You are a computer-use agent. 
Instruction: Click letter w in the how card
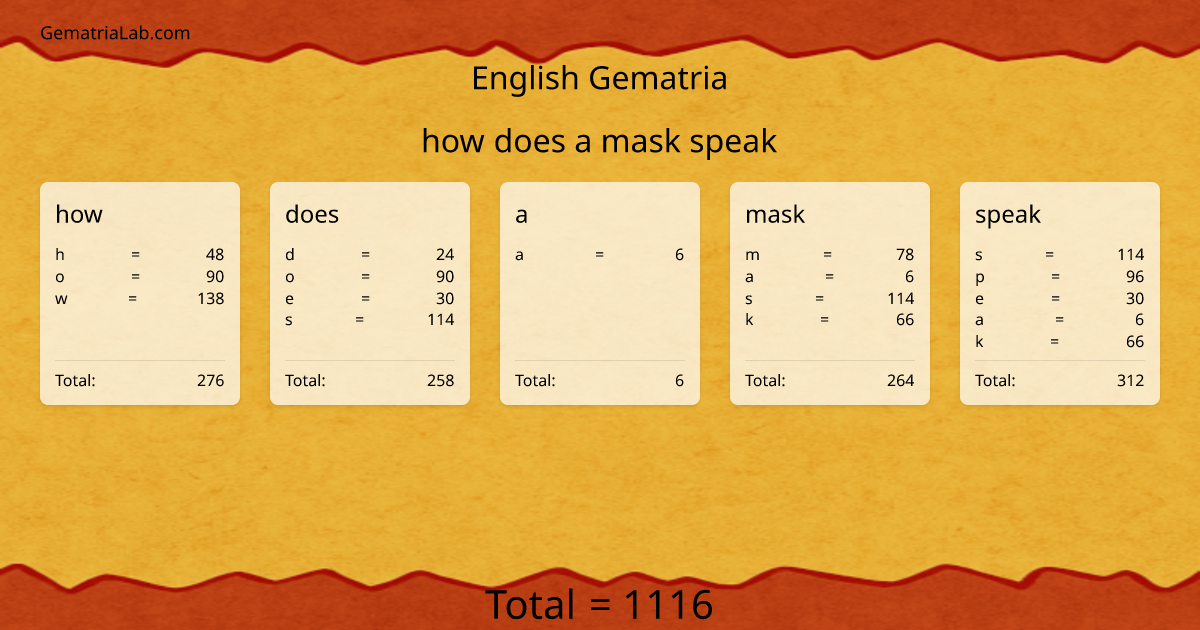point(61,298)
